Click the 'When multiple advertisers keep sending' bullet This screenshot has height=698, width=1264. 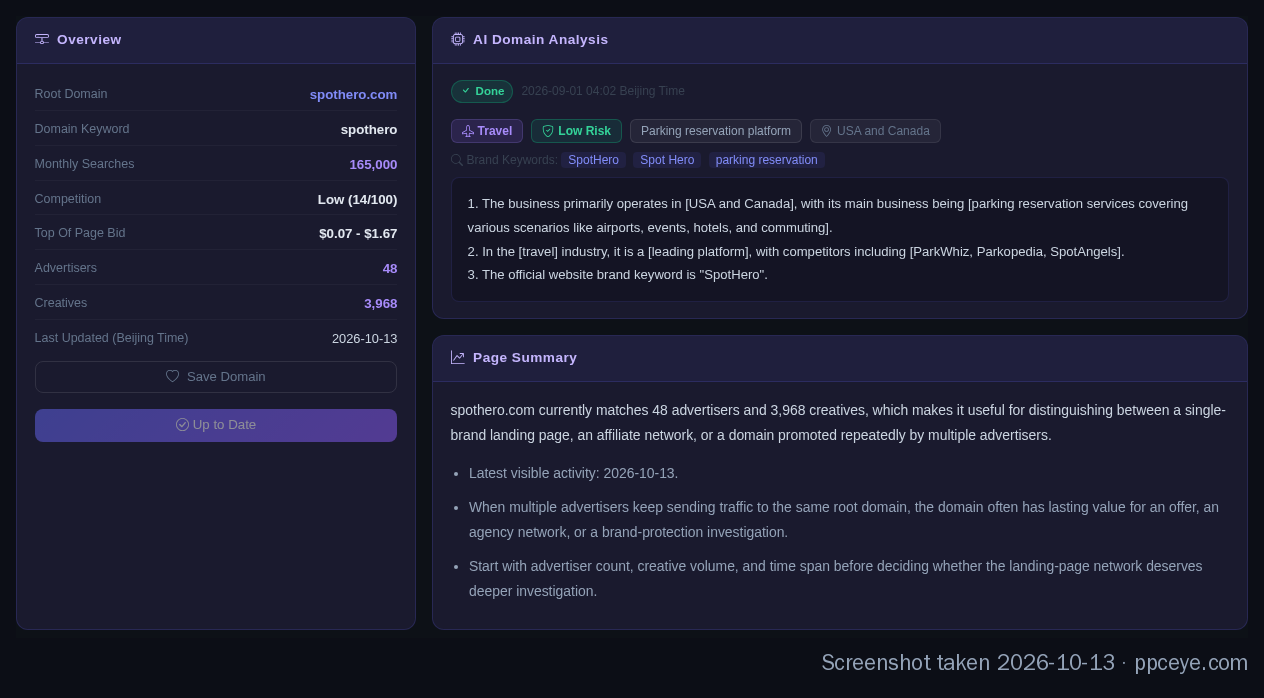844,519
